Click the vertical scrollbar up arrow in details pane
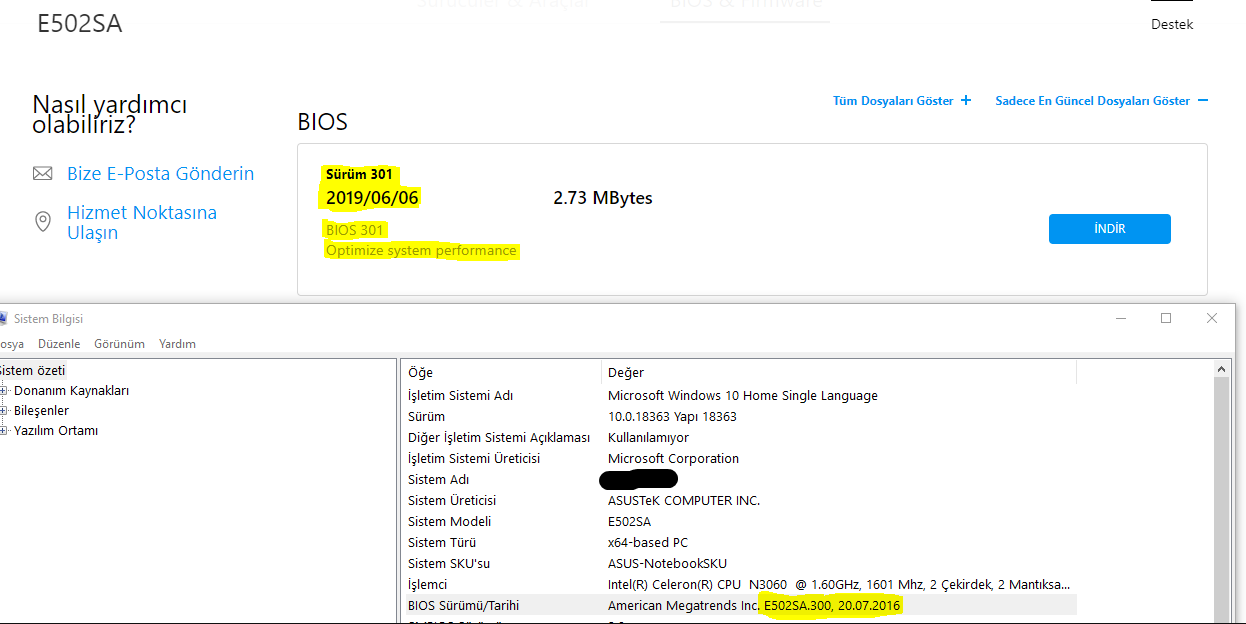Screen dimensions: 1246x624 pyautogui.click(x=1222, y=370)
